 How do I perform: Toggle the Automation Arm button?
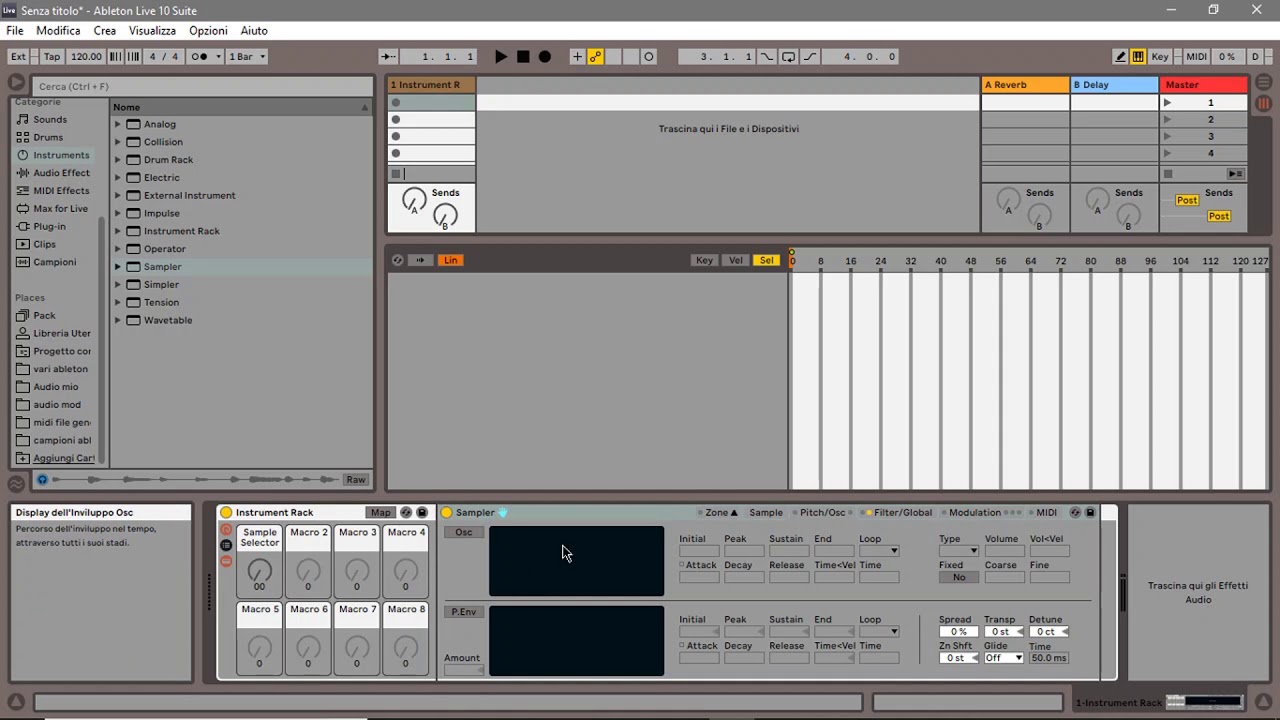coord(596,57)
